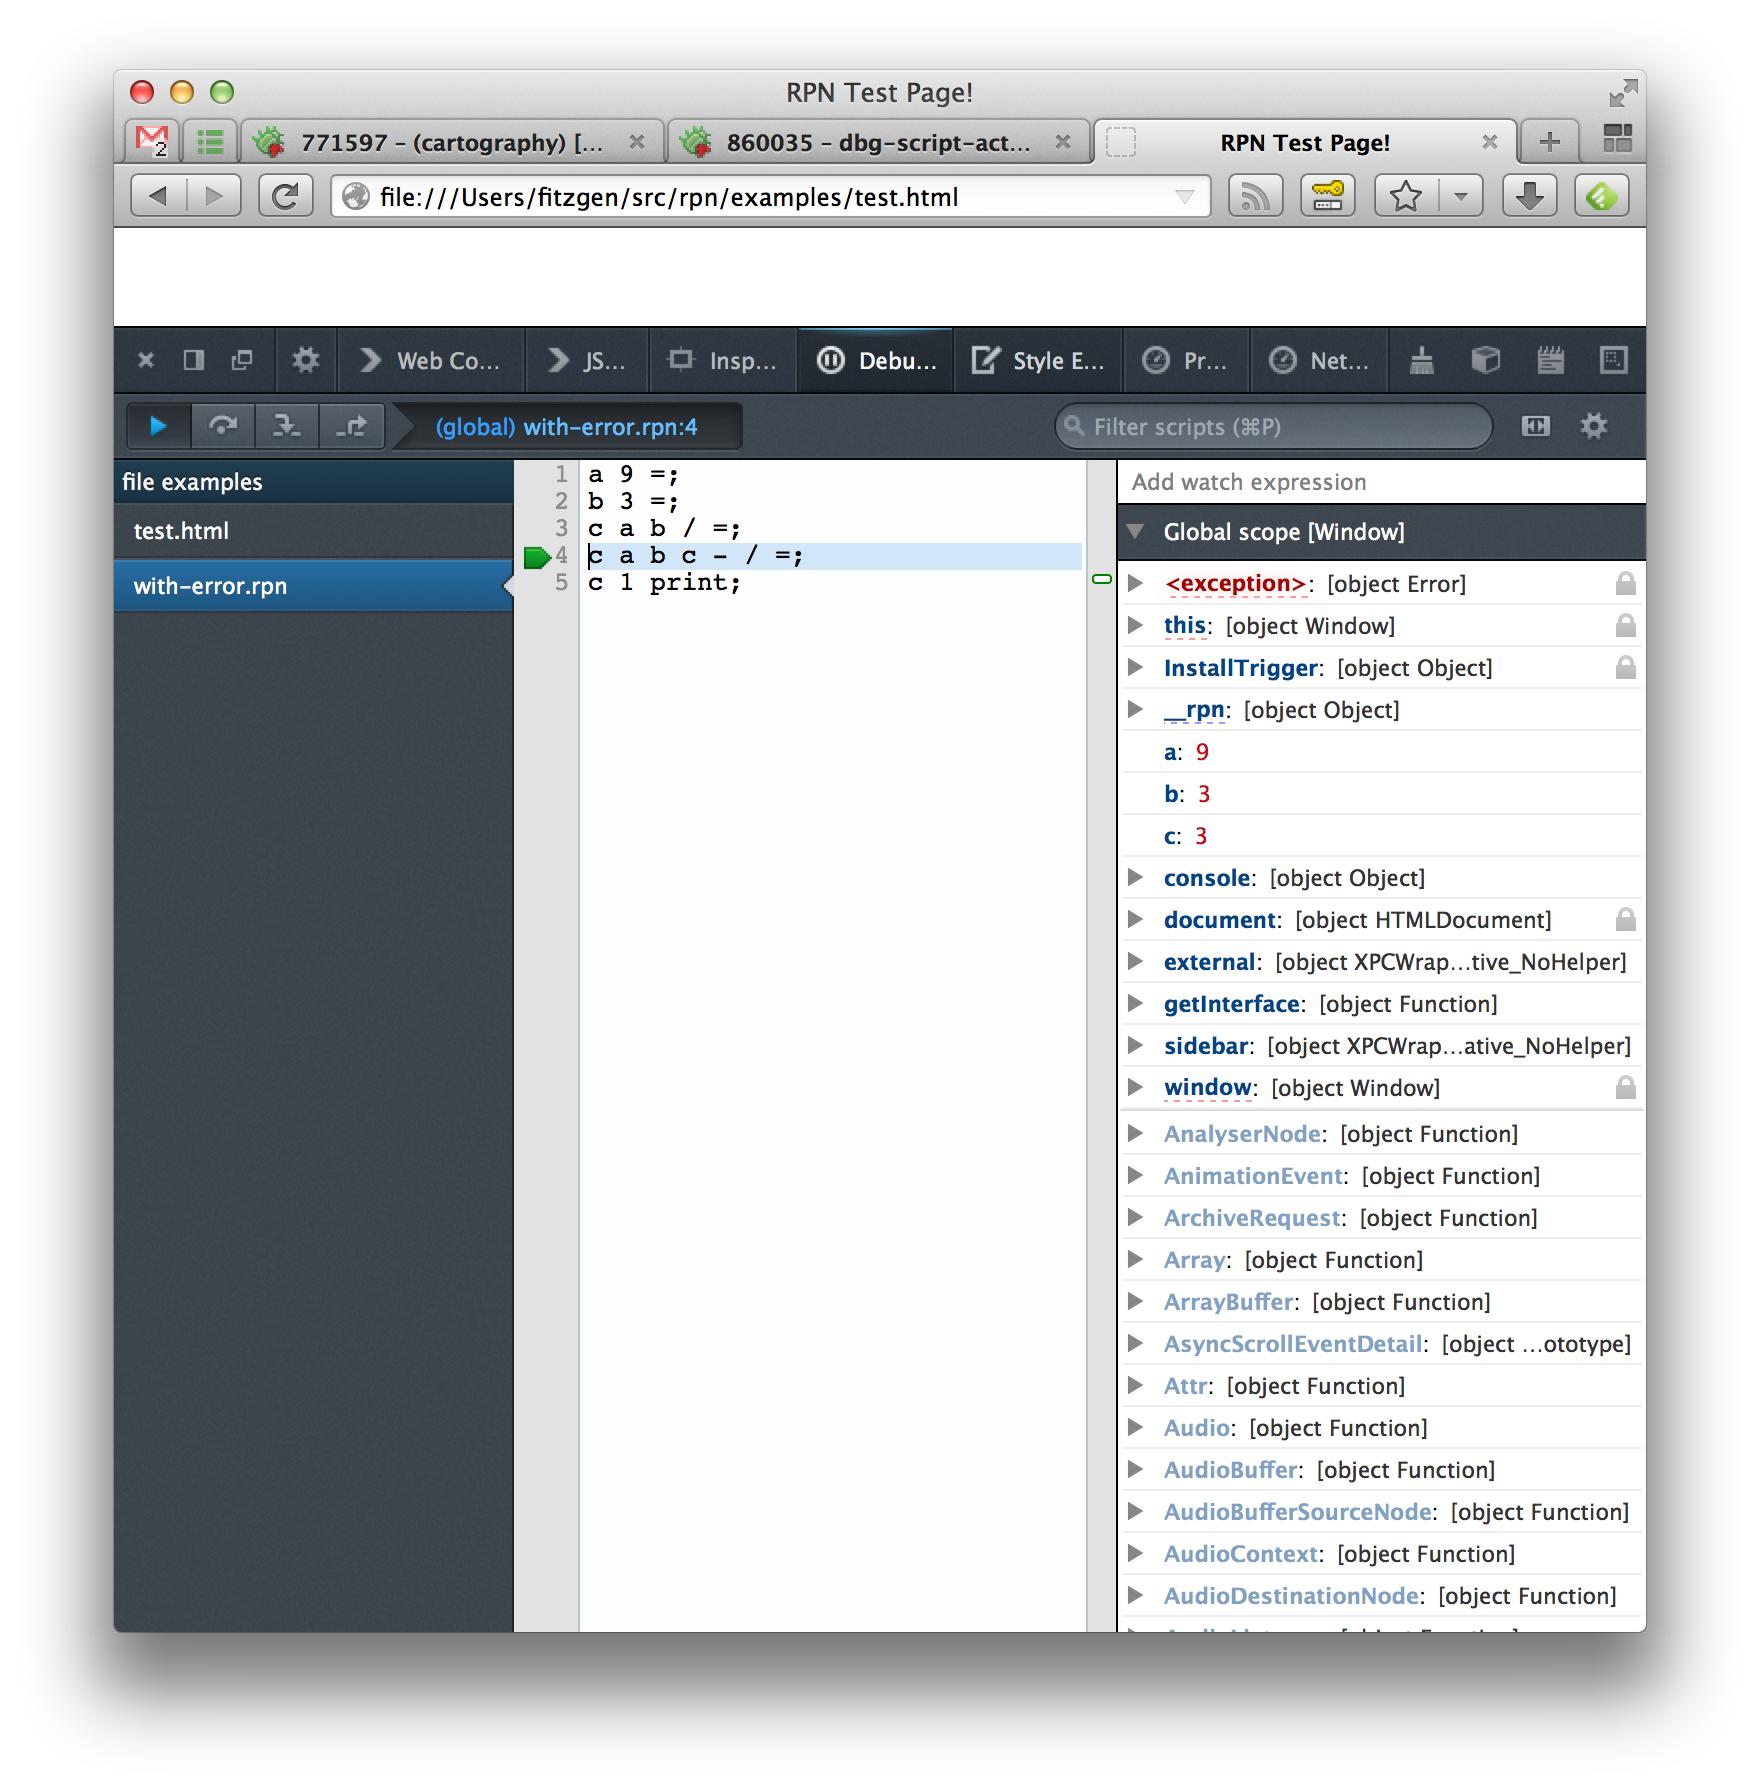Click the value of variable a

[1202, 752]
